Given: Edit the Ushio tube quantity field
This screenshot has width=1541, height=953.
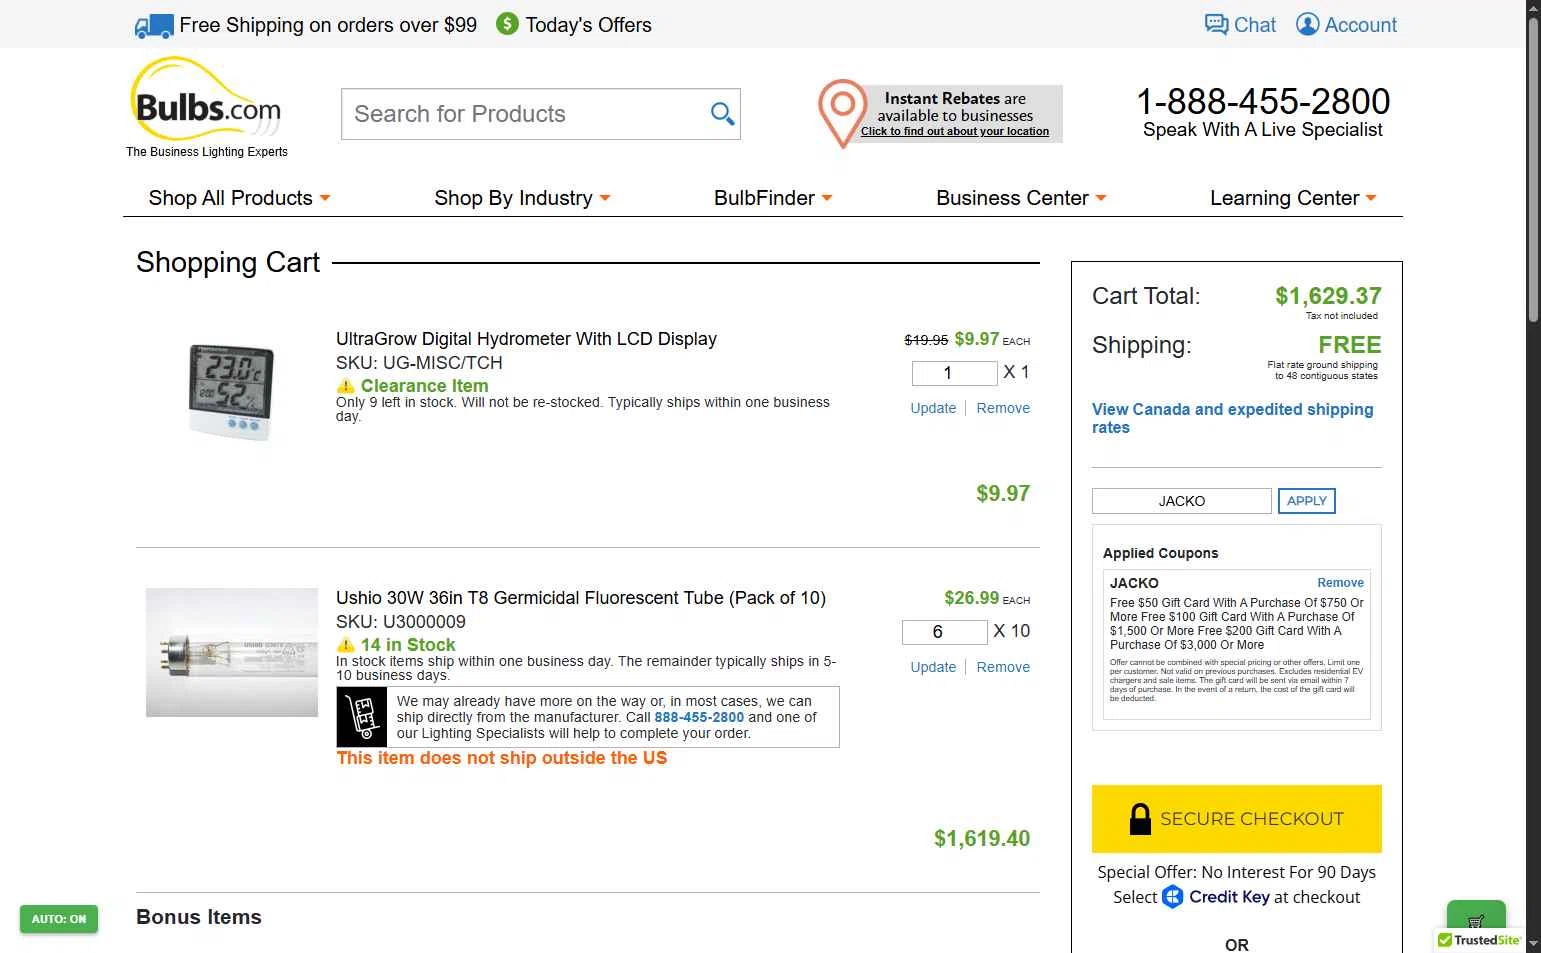Looking at the screenshot, I should coord(945,632).
